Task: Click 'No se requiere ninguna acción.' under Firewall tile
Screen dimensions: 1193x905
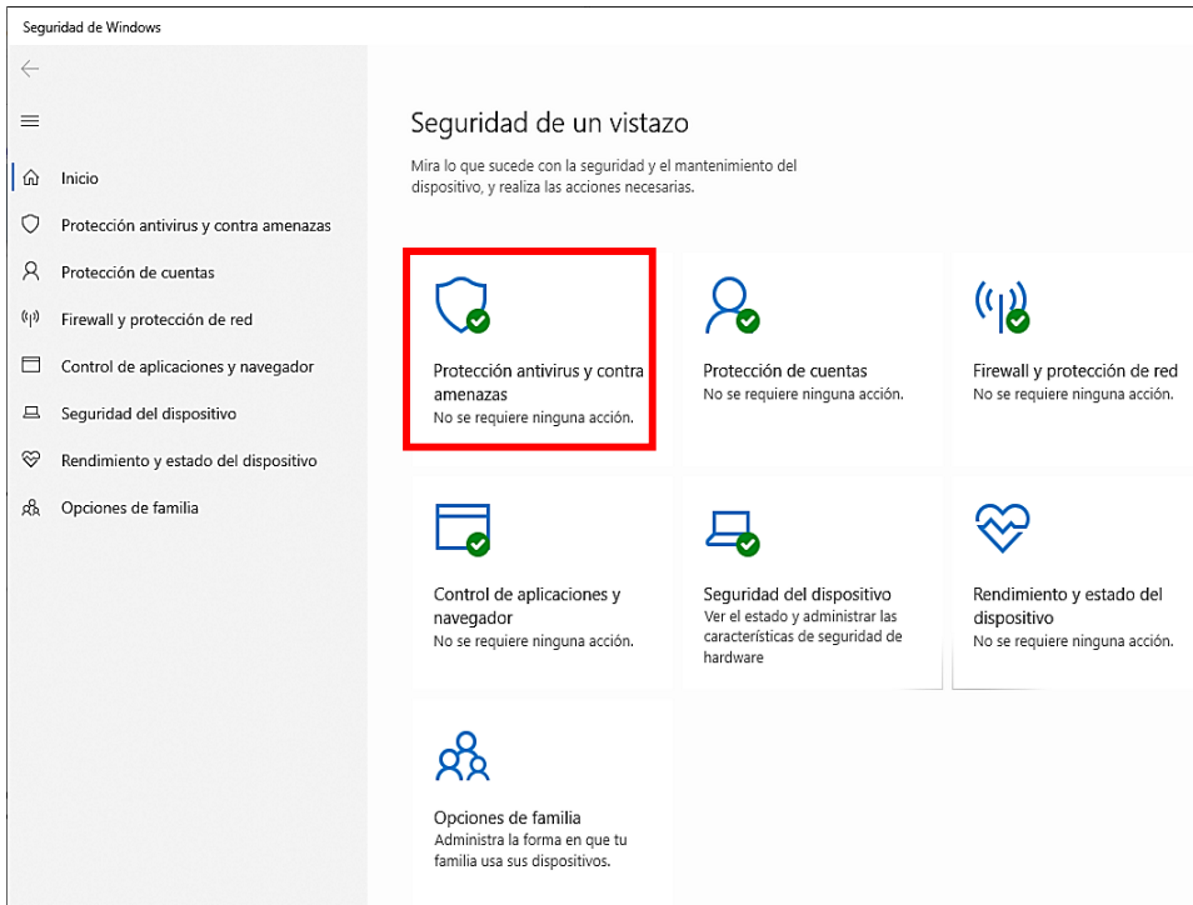Action: (x=1074, y=394)
